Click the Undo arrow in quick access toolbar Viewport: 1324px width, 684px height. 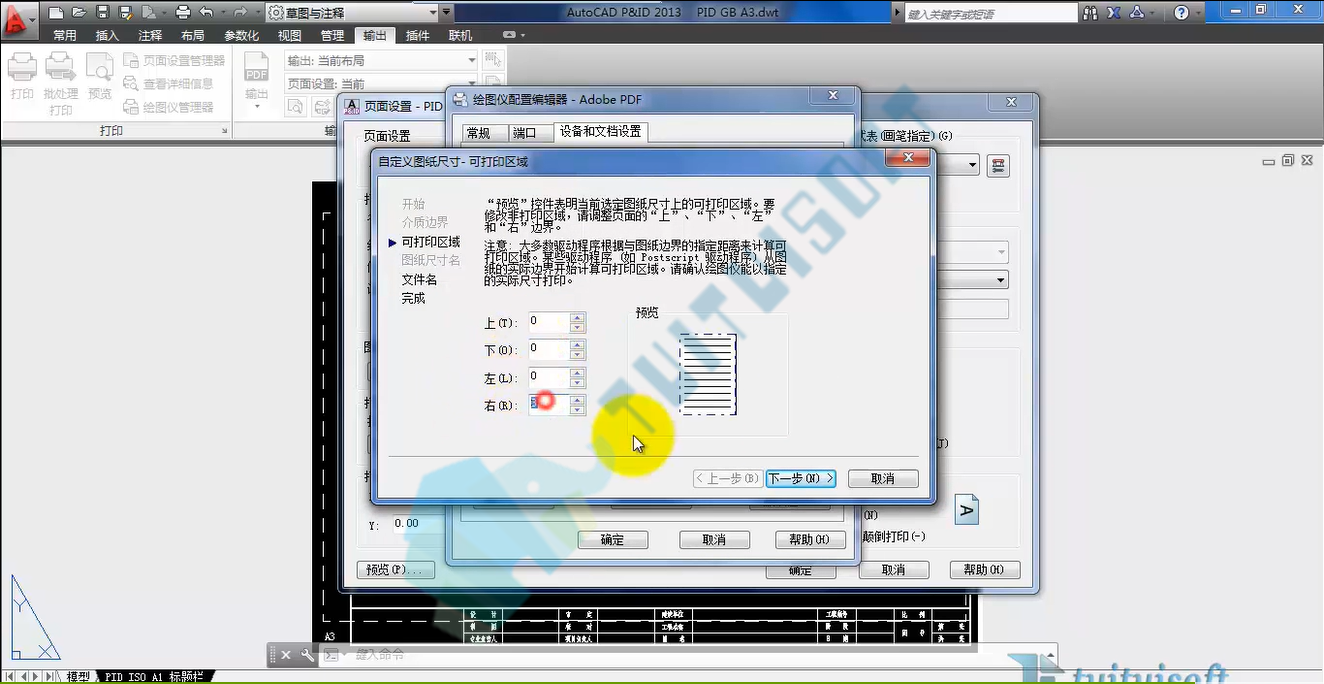tap(206, 13)
